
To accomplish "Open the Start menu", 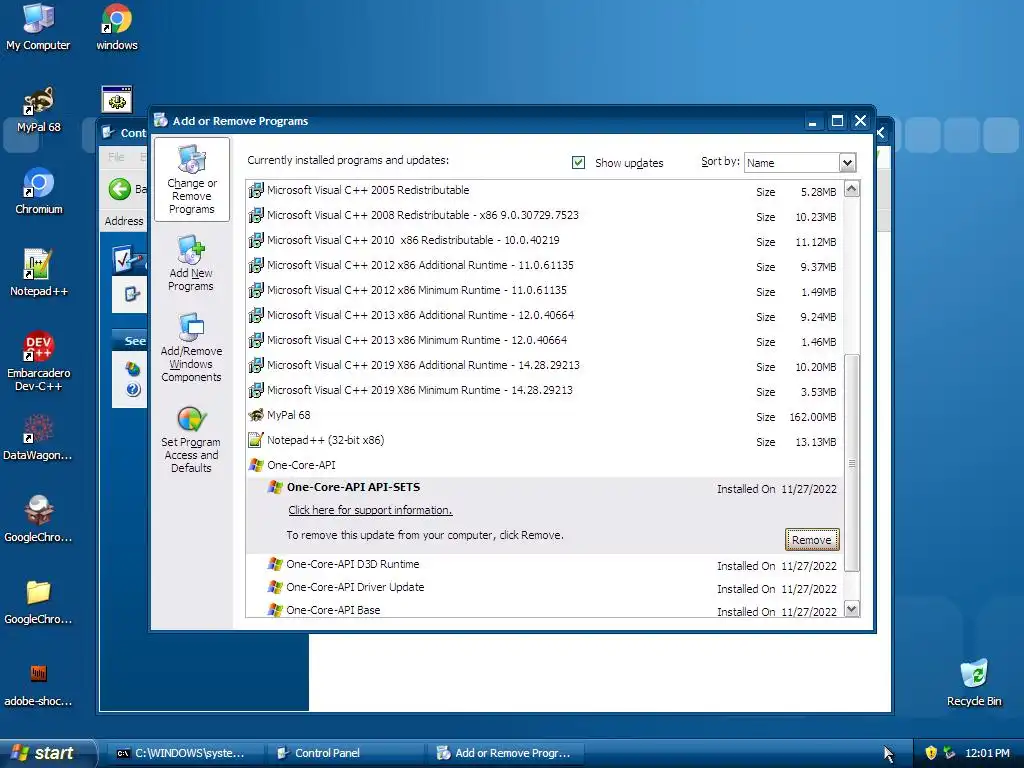I will (47, 753).
